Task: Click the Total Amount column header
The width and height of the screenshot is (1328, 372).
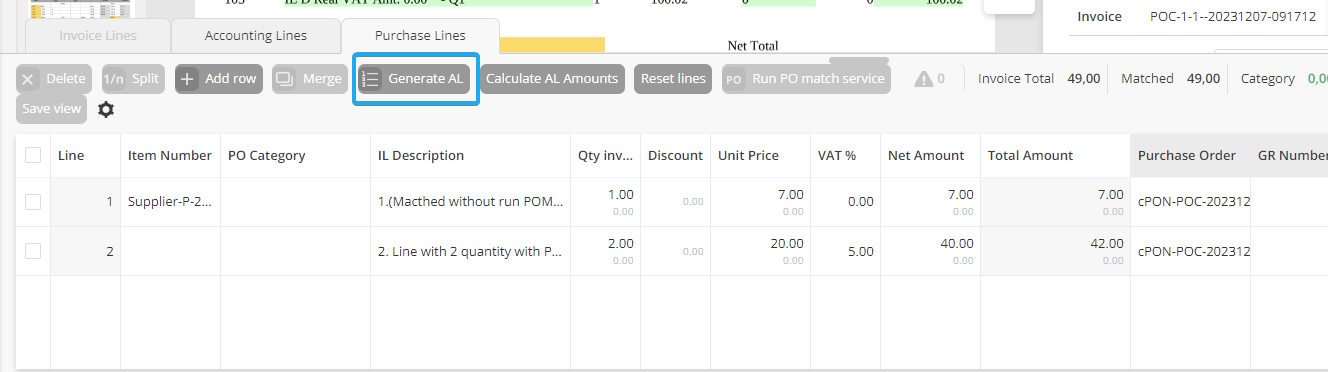Action: (x=1055, y=155)
